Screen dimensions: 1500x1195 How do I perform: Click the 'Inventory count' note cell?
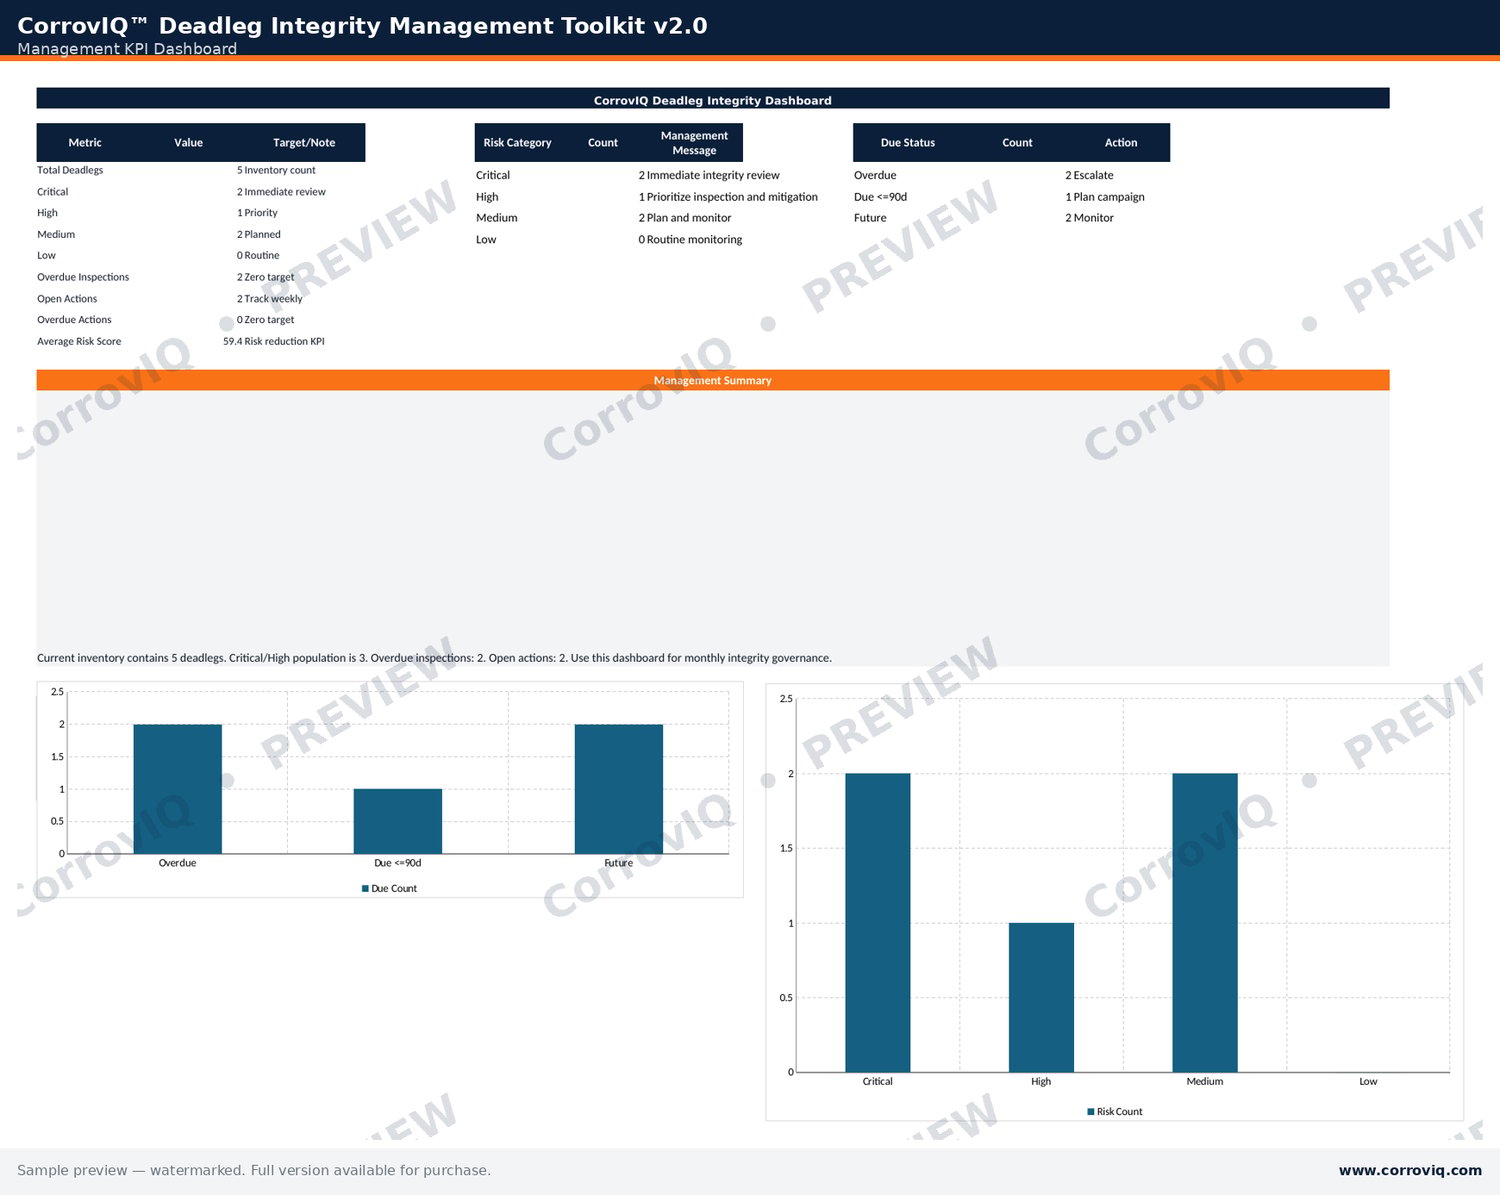point(280,170)
